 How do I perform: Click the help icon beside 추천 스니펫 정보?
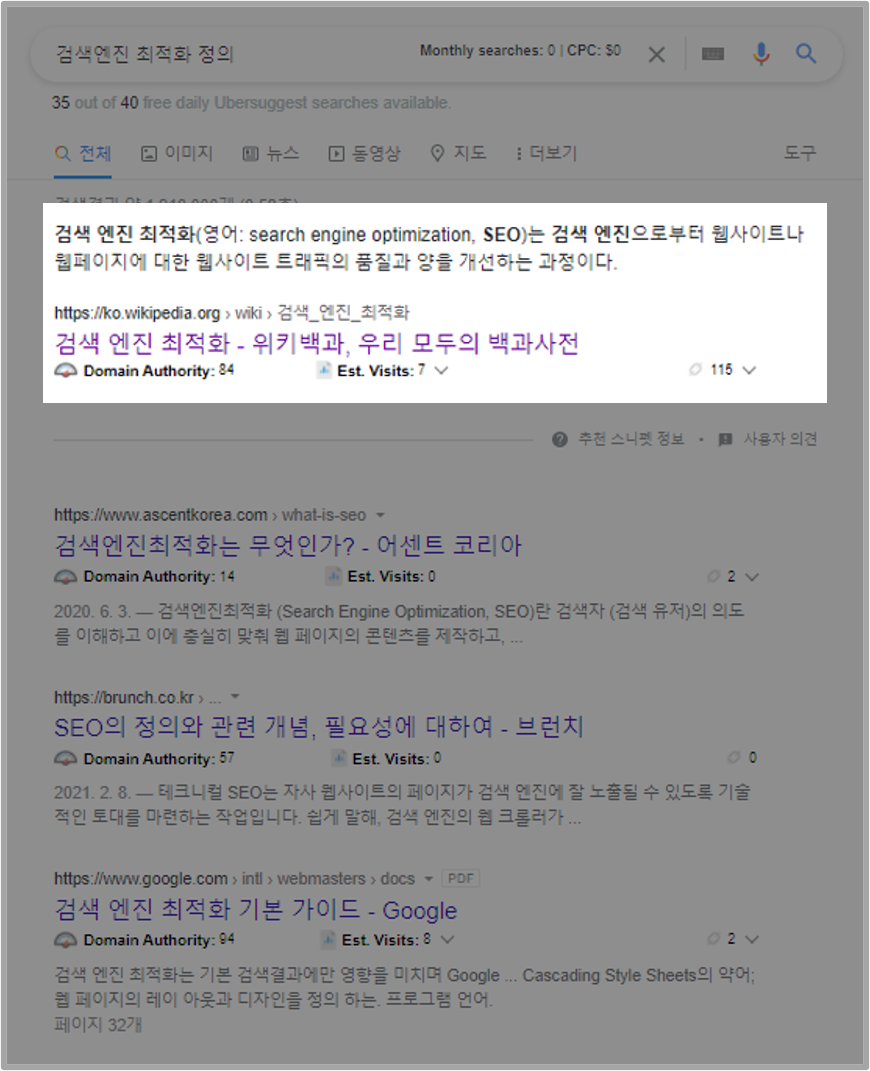tap(559, 438)
